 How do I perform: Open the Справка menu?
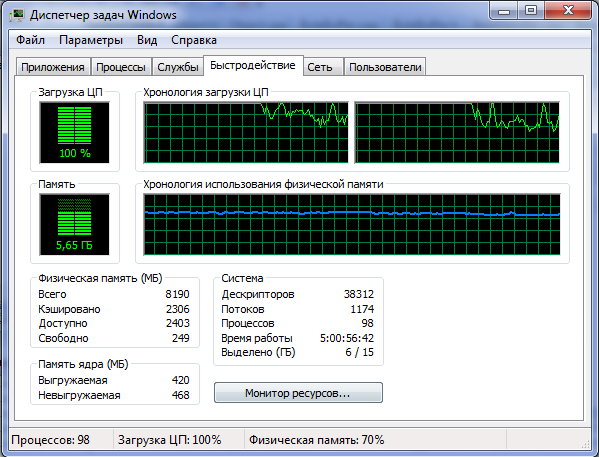click(x=194, y=40)
